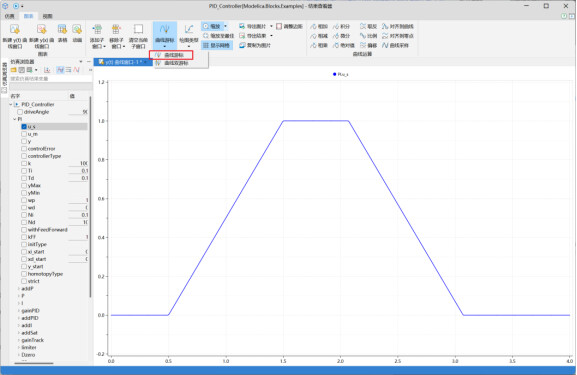Check the driveAngle variable checkbox
Screen dimensions: 577x375
click(x=20, y=112)
